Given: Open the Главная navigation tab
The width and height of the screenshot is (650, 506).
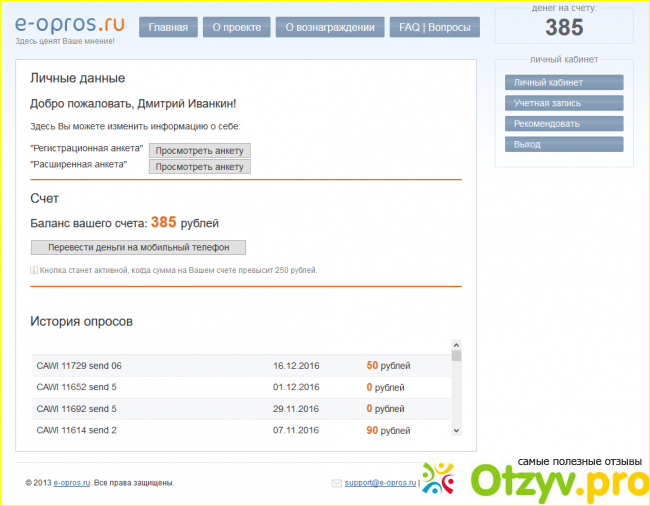Looking at the screenshot, I should [x=168, y=28].
